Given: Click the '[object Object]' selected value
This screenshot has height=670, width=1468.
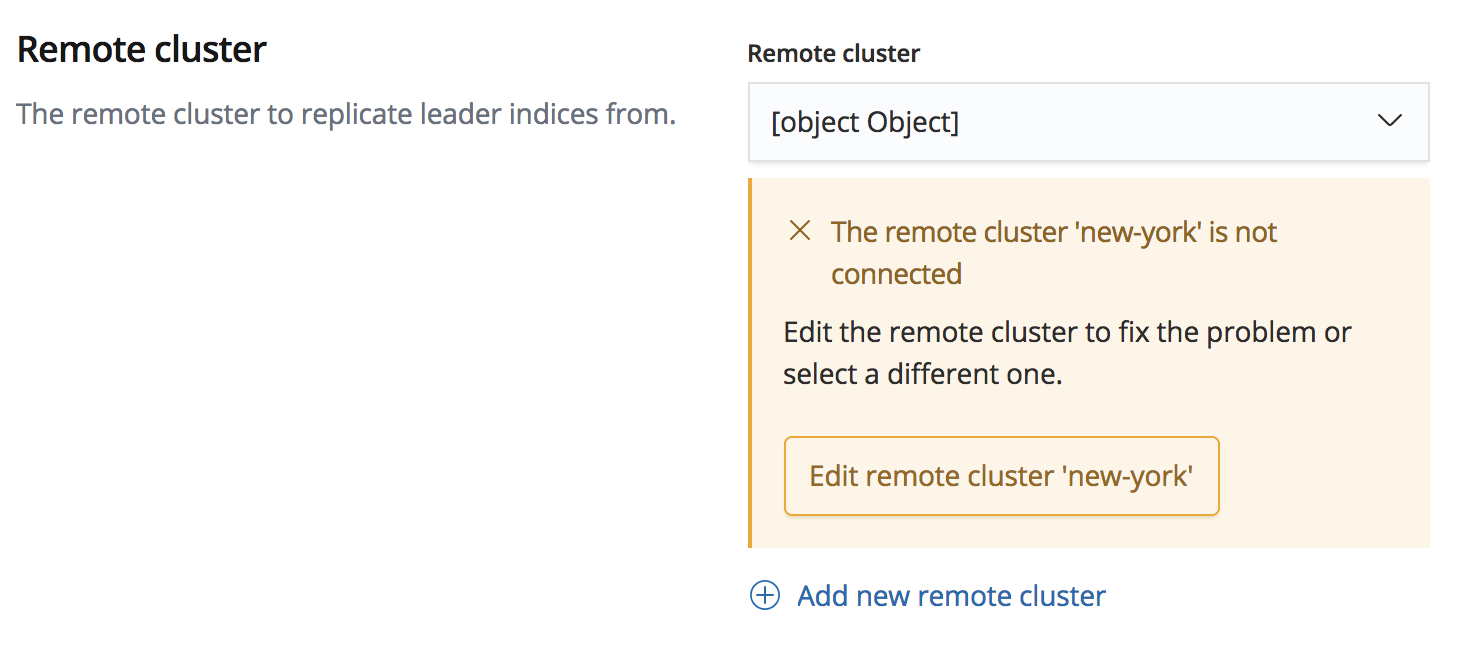Looking at the screenshot, I should pos(865,122).
